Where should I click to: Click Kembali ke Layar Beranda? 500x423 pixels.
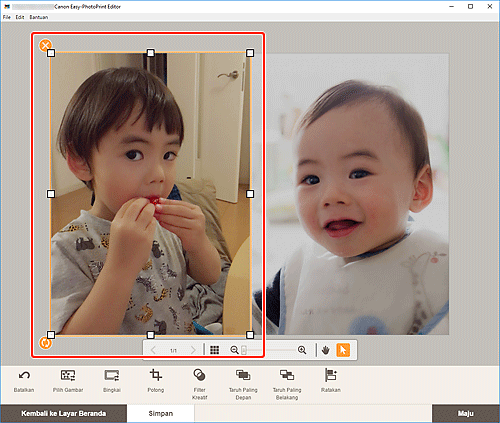click(x=63, y=414)
